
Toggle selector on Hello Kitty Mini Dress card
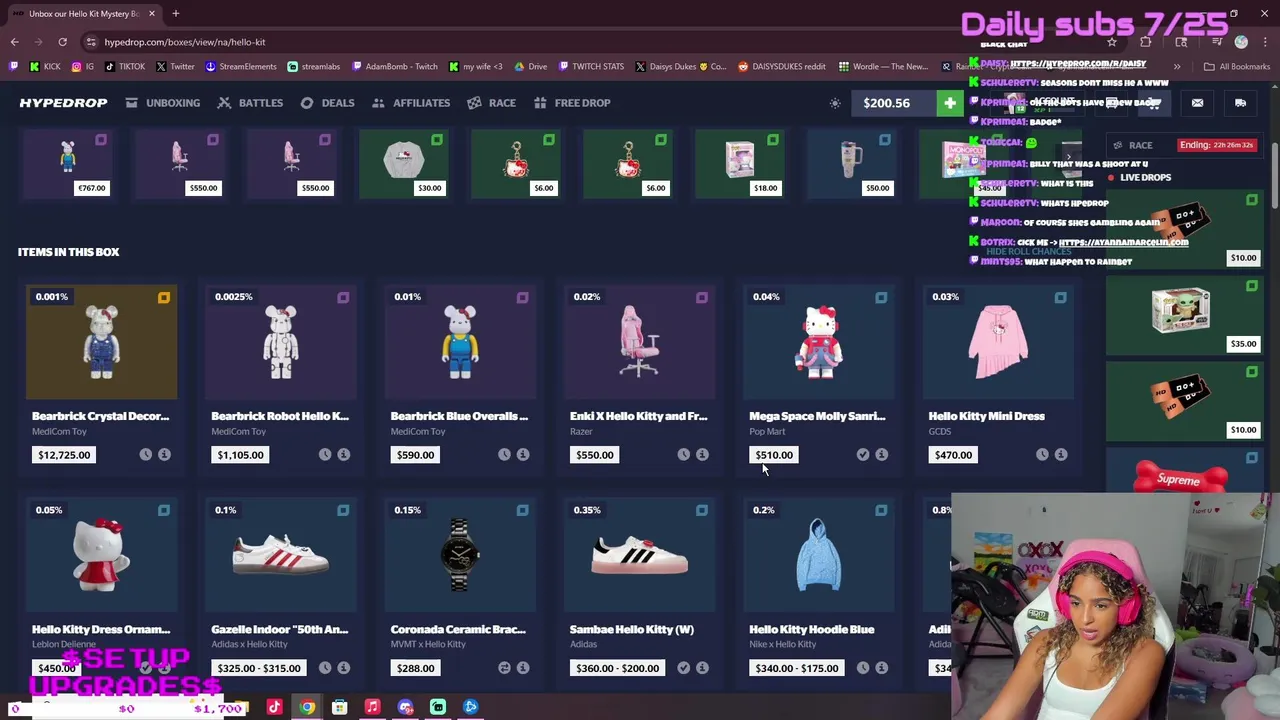tap(1060, 297)
